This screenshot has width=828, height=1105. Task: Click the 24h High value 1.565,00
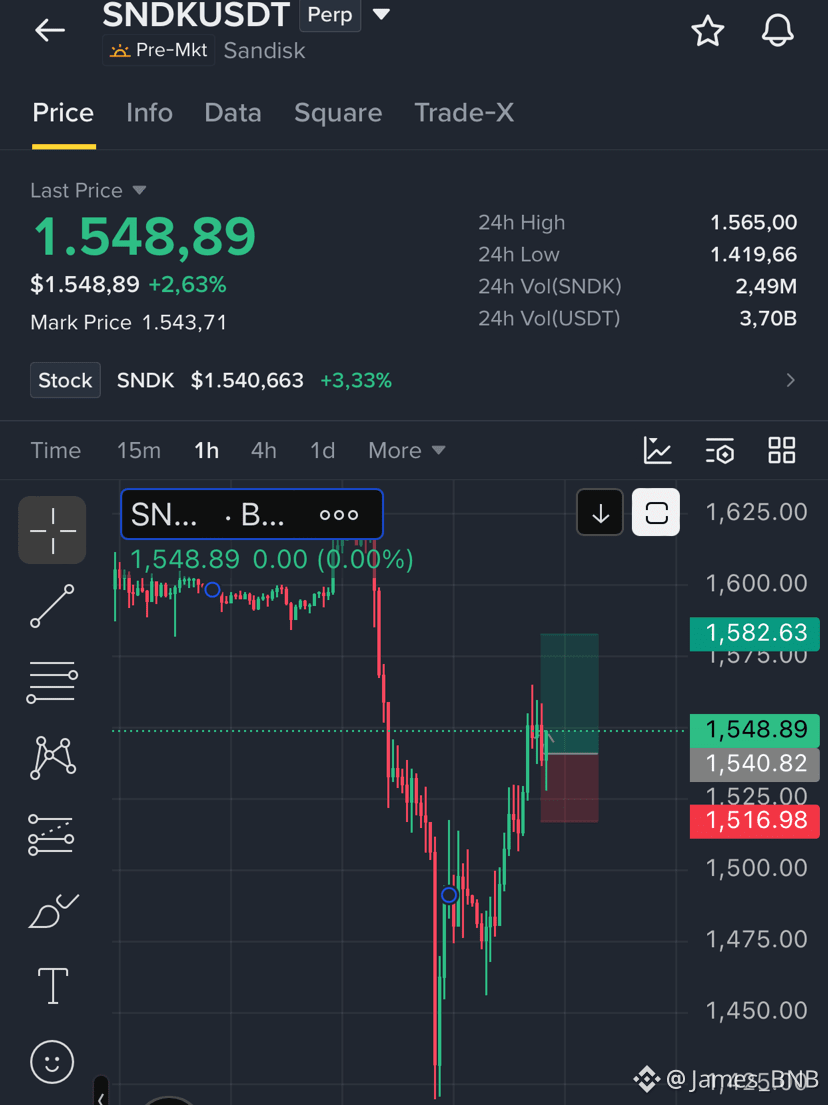(753, 223)
